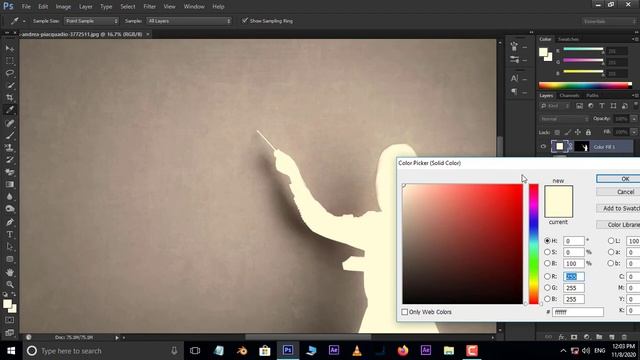Click Add to Swatches button
The width and height of the screenshot is (640, 360).
pyautogui.click(x=618, y=208)
